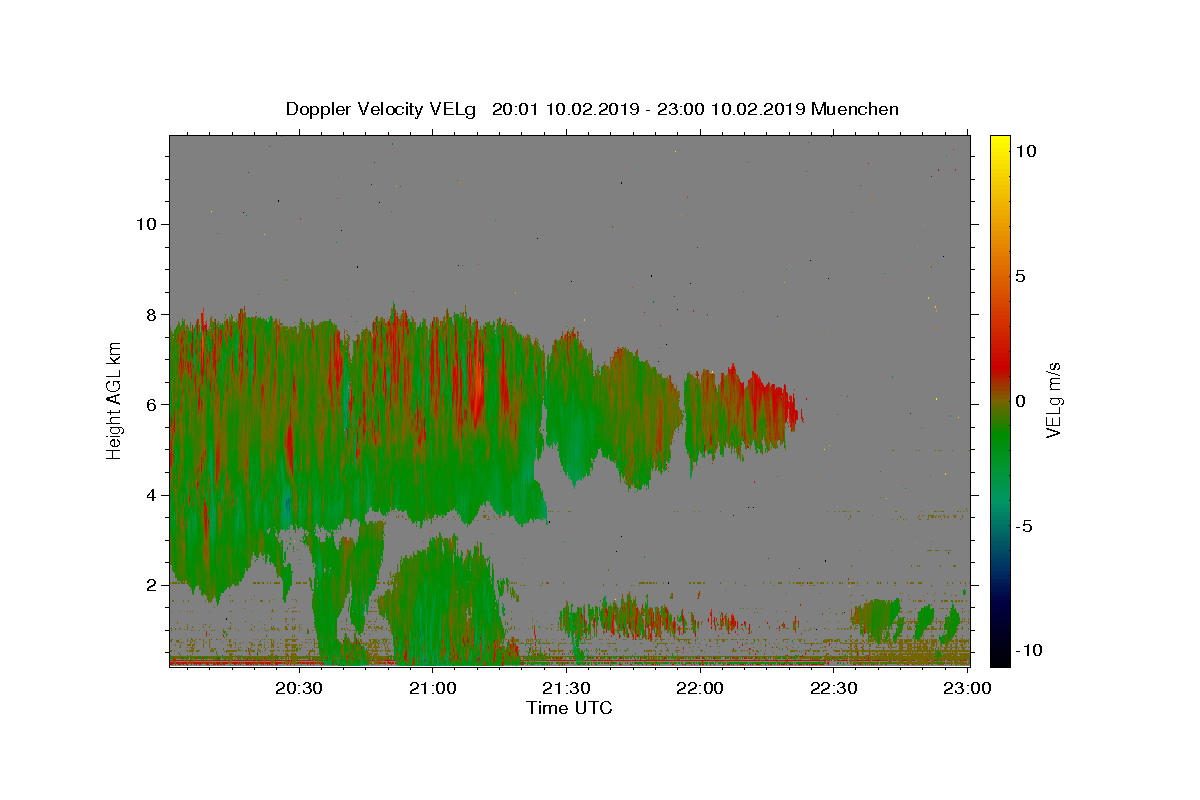Image resolution: width=1200 pixels, height=800 pixels.
Task: Click the Time UTC axis title
Action: pyautogui.click(x=569, y=708)
